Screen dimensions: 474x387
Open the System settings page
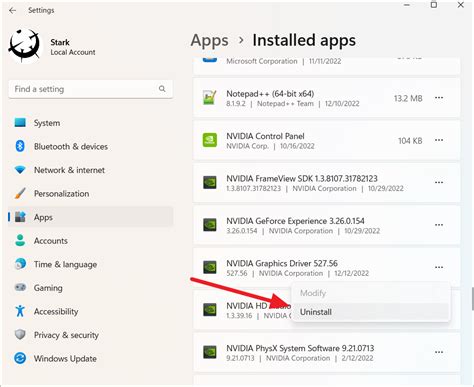[x=91, y=123]
